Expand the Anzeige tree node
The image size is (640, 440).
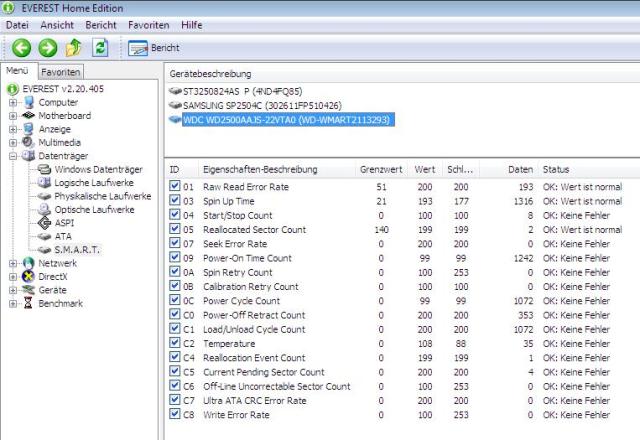pyautogui.click(x=13, y=129)
